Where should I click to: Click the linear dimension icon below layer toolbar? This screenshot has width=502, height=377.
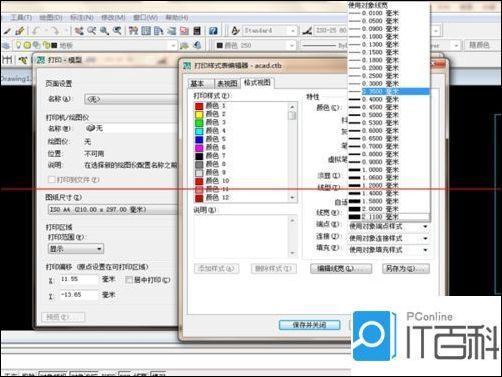(7, 60)
